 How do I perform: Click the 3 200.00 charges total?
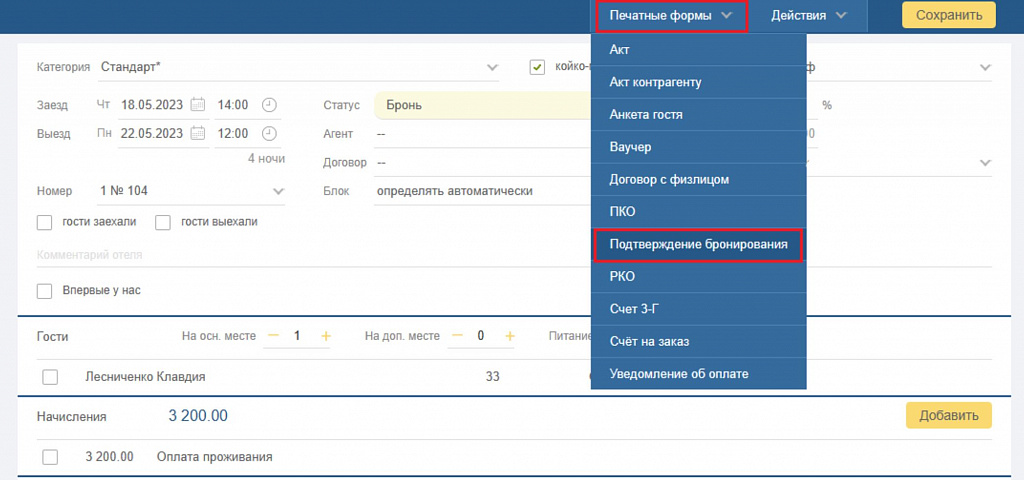tap(198, 416)
